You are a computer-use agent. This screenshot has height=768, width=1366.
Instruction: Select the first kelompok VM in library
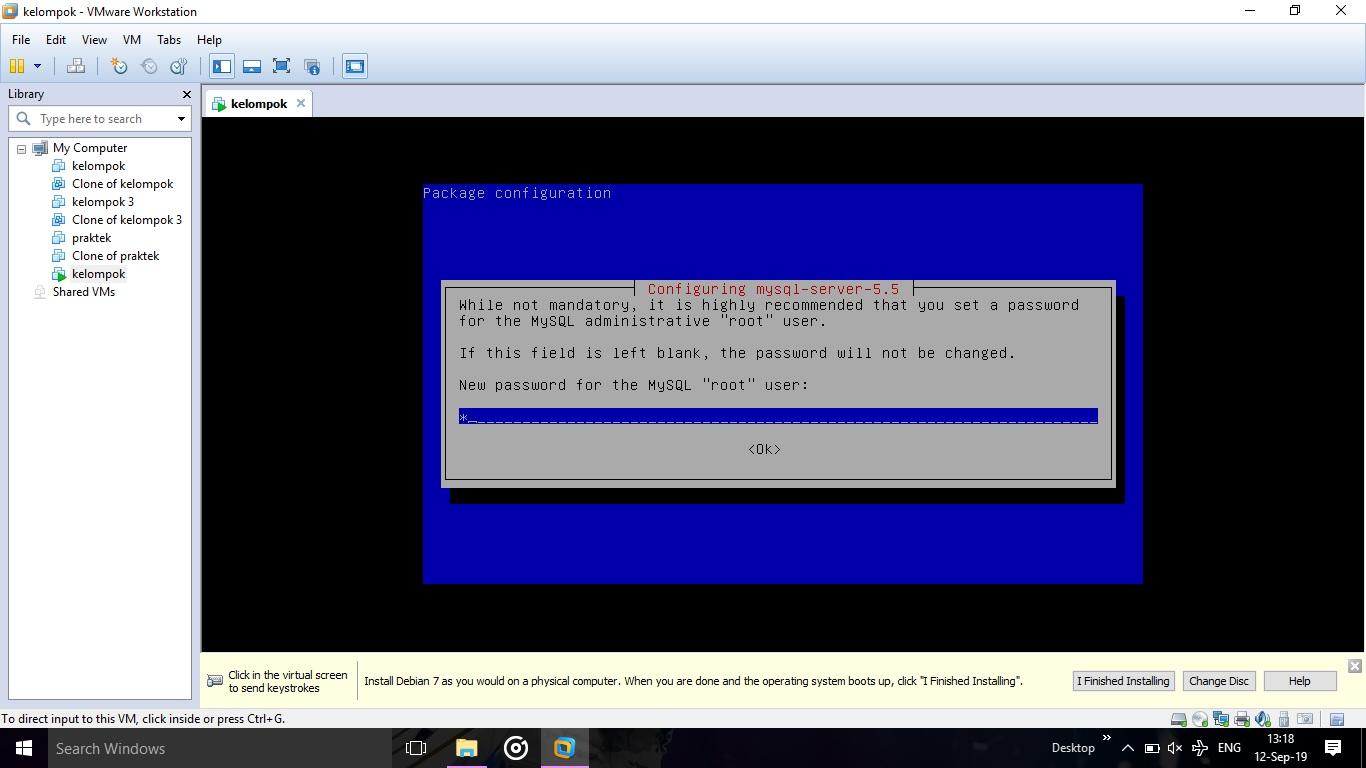click(x=98, y=166)
